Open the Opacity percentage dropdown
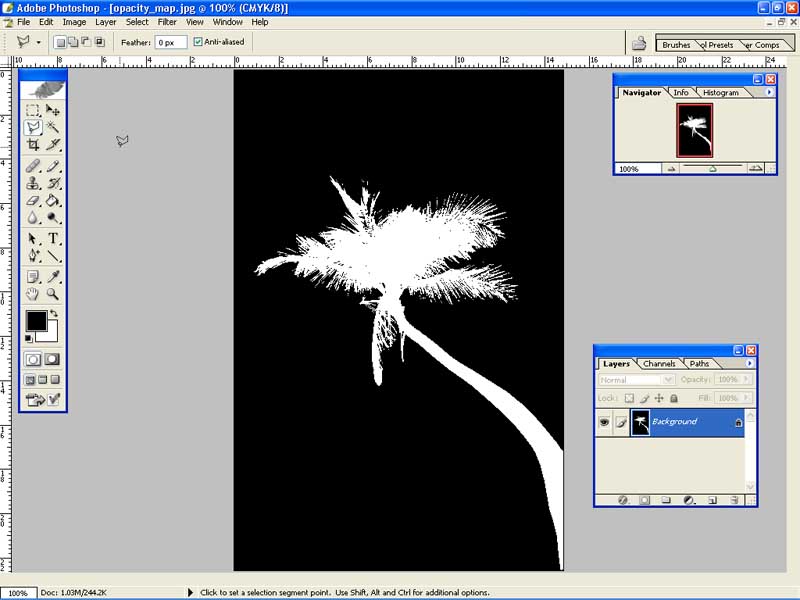800x600 pixels. 744,380
